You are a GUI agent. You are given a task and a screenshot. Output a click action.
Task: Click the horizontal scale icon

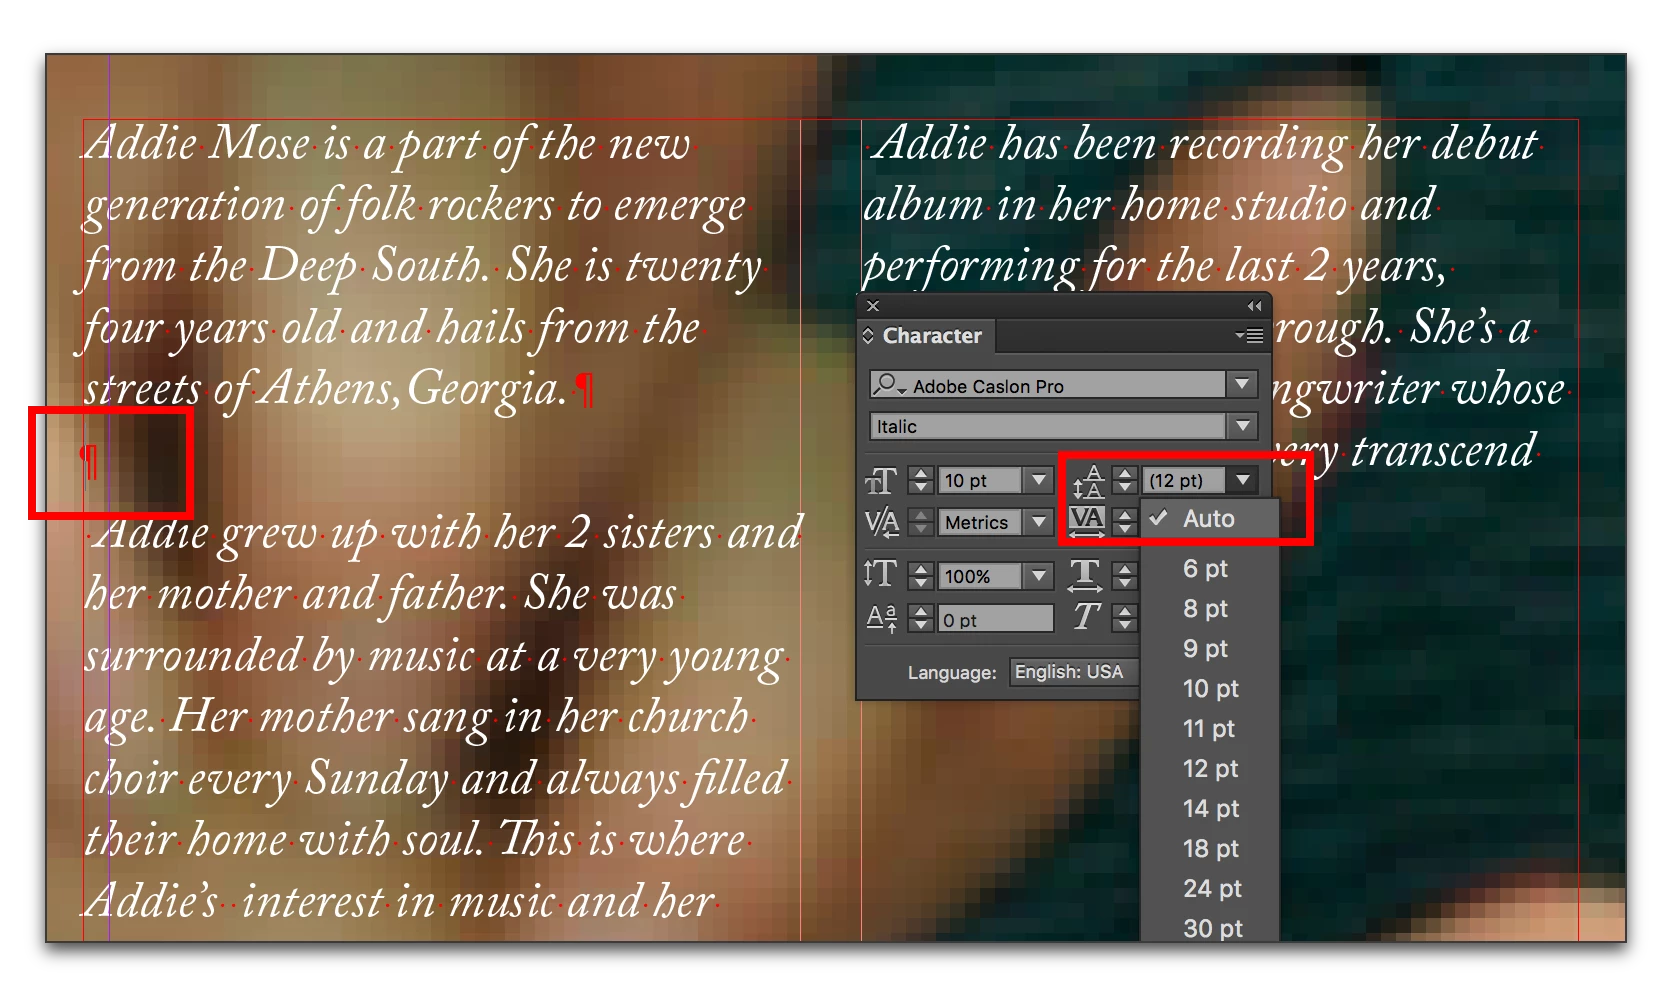(1085, 575)
